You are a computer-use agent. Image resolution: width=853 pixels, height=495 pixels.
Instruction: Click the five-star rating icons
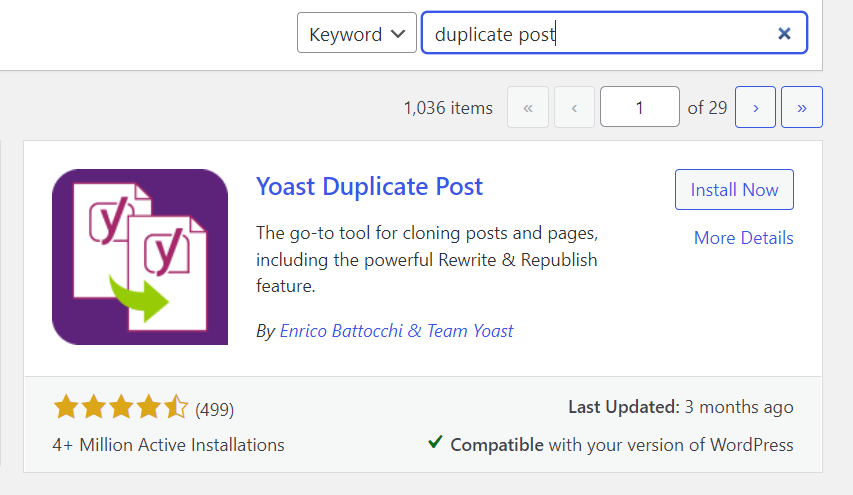click(121, 407)
